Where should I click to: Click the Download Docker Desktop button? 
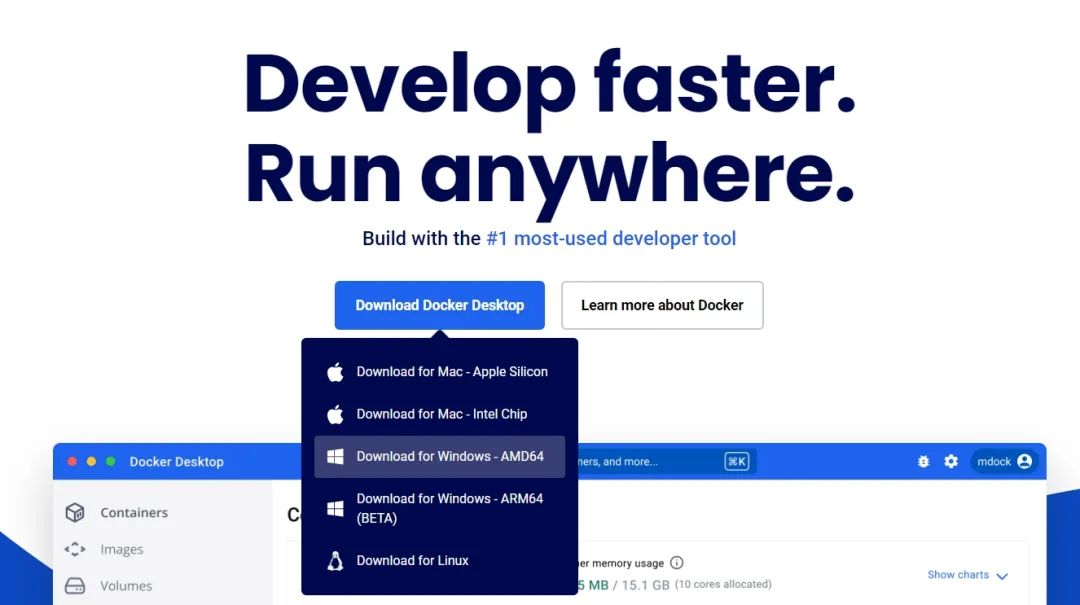click(439, 305)
